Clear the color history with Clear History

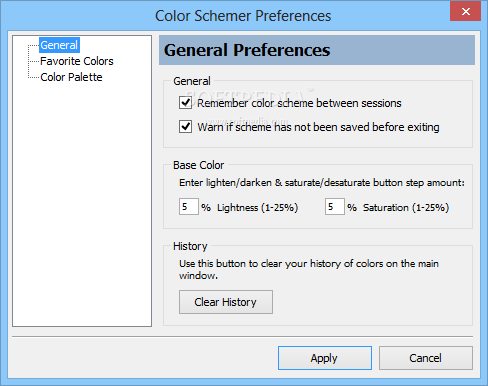pyautogui.click(x=226, y=302)
